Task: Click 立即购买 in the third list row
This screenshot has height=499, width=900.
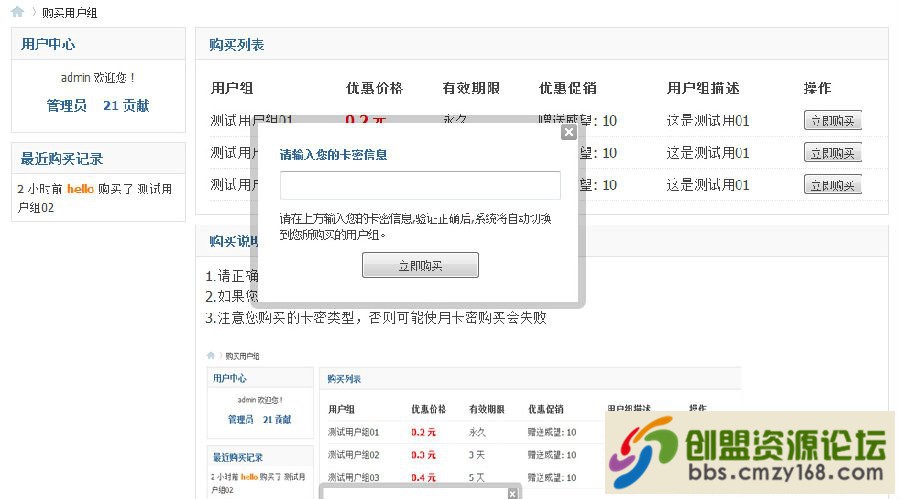Action: tap(832, 184)
